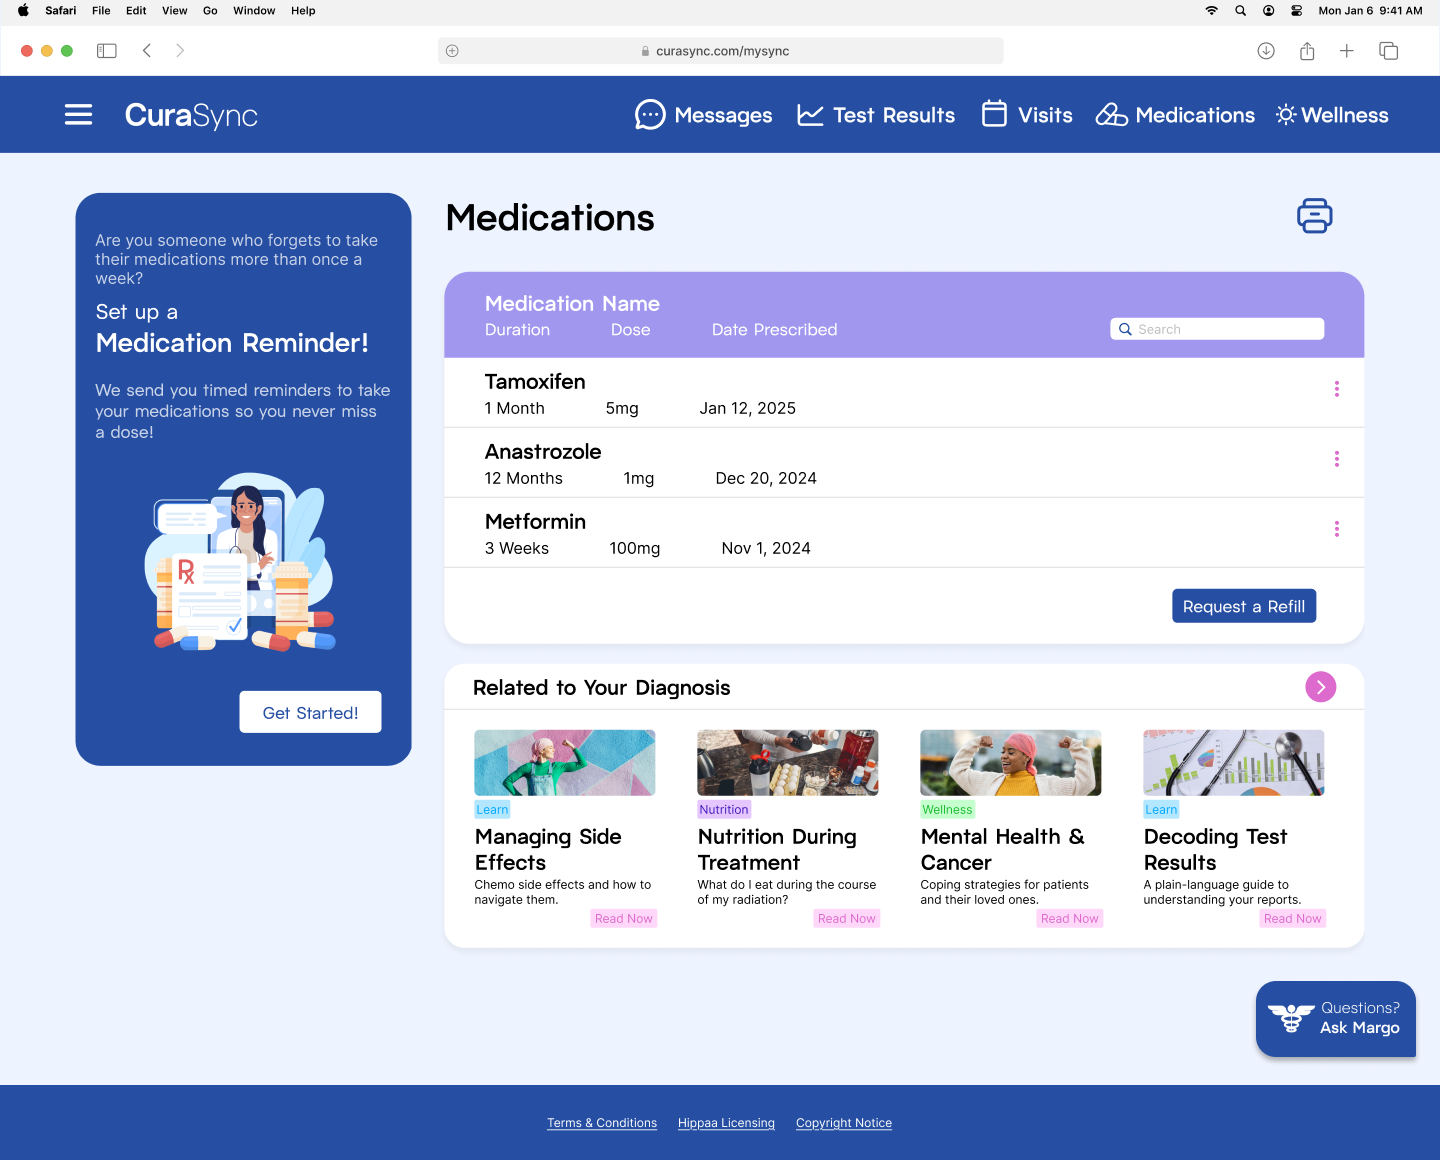This screenshot has height=1160, width=1440.
Task: Go to Test Results
Action: click(876, 115)
